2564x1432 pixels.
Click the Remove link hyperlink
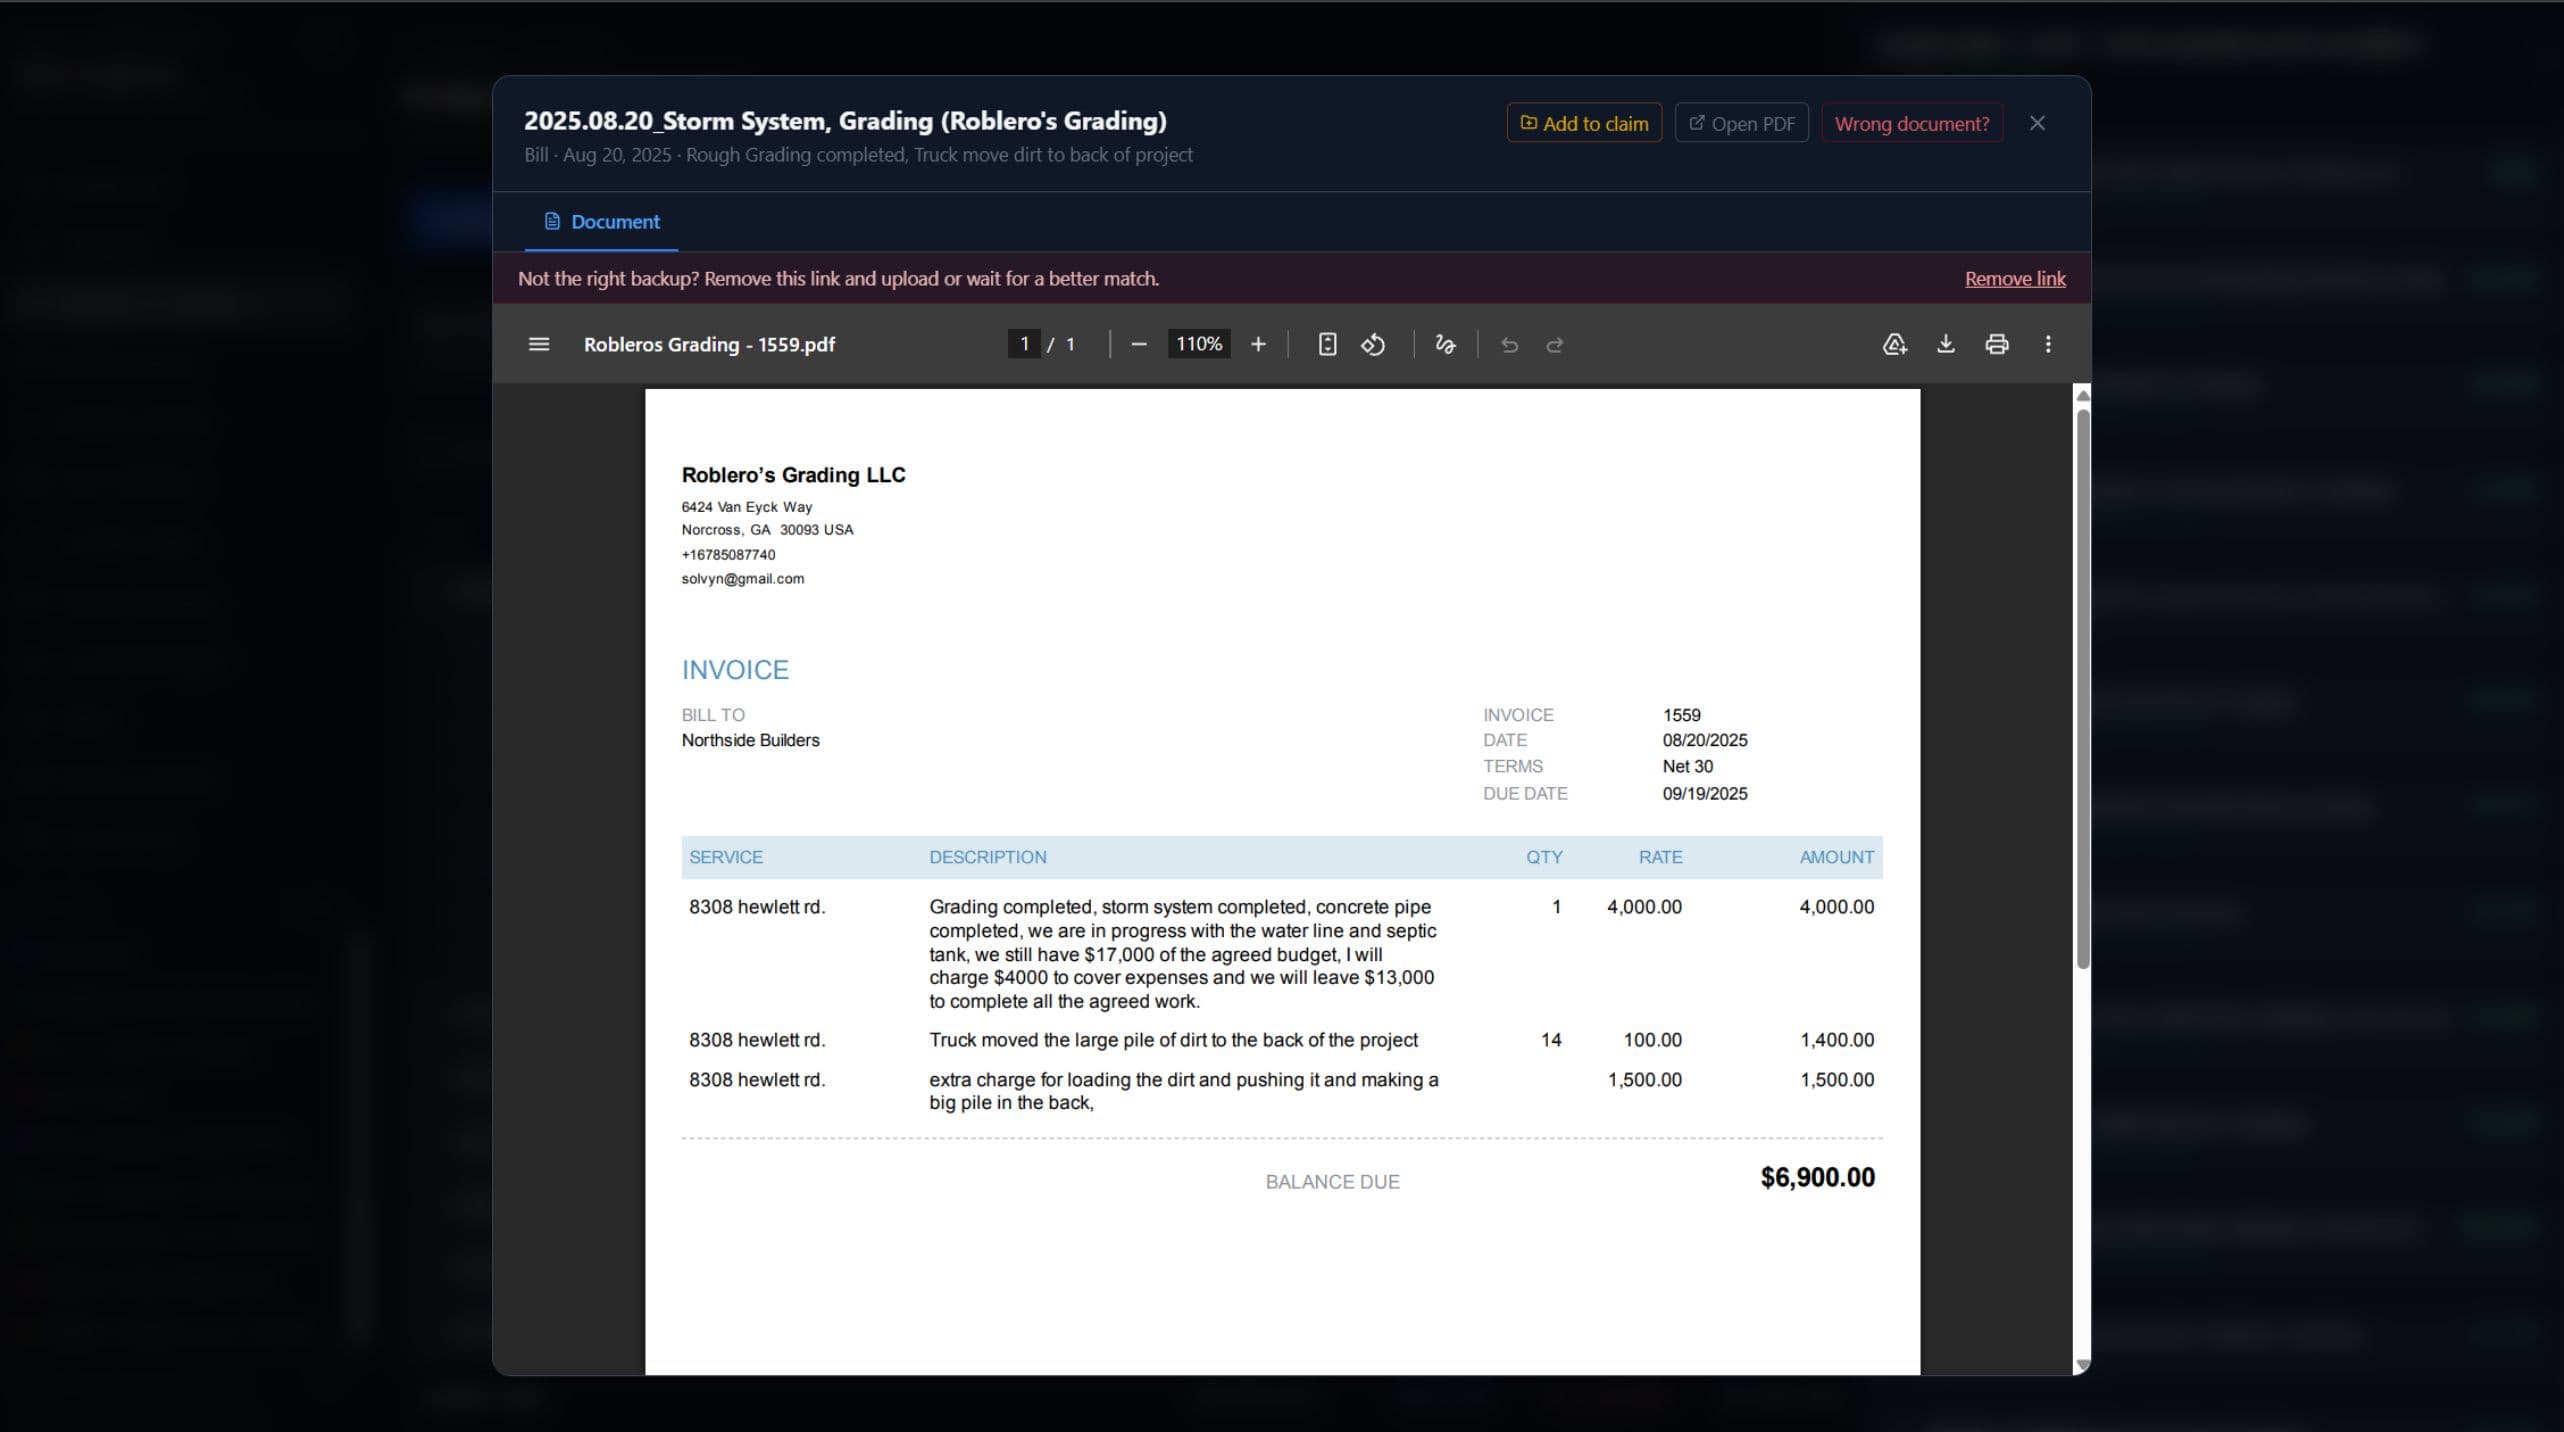(x=2014, y=279)
